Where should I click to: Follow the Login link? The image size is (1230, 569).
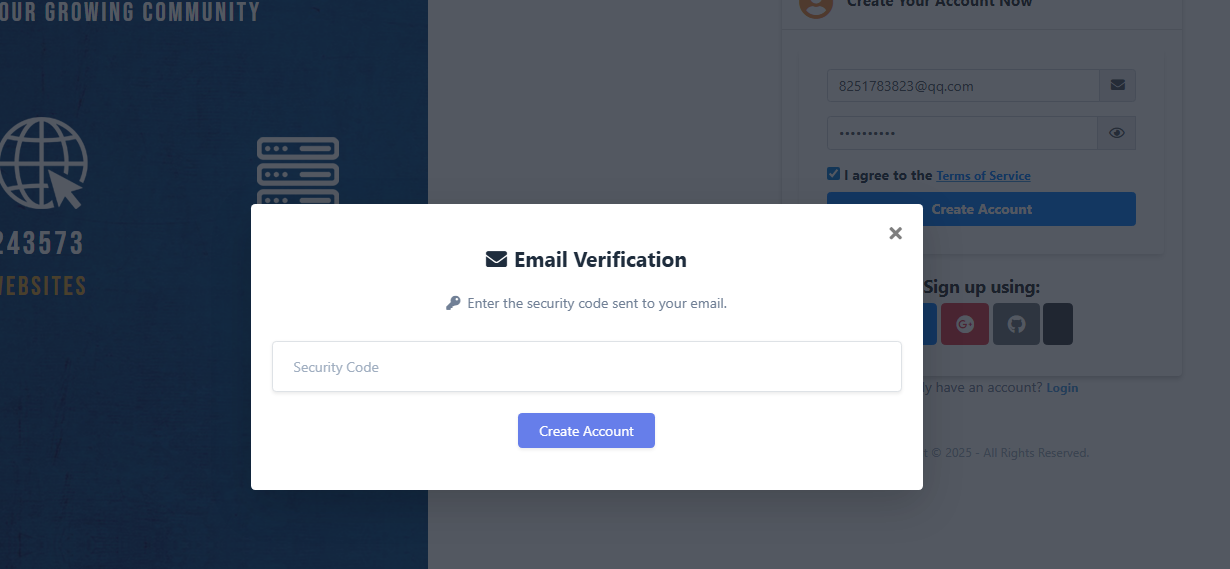[x=1062, y=388]
